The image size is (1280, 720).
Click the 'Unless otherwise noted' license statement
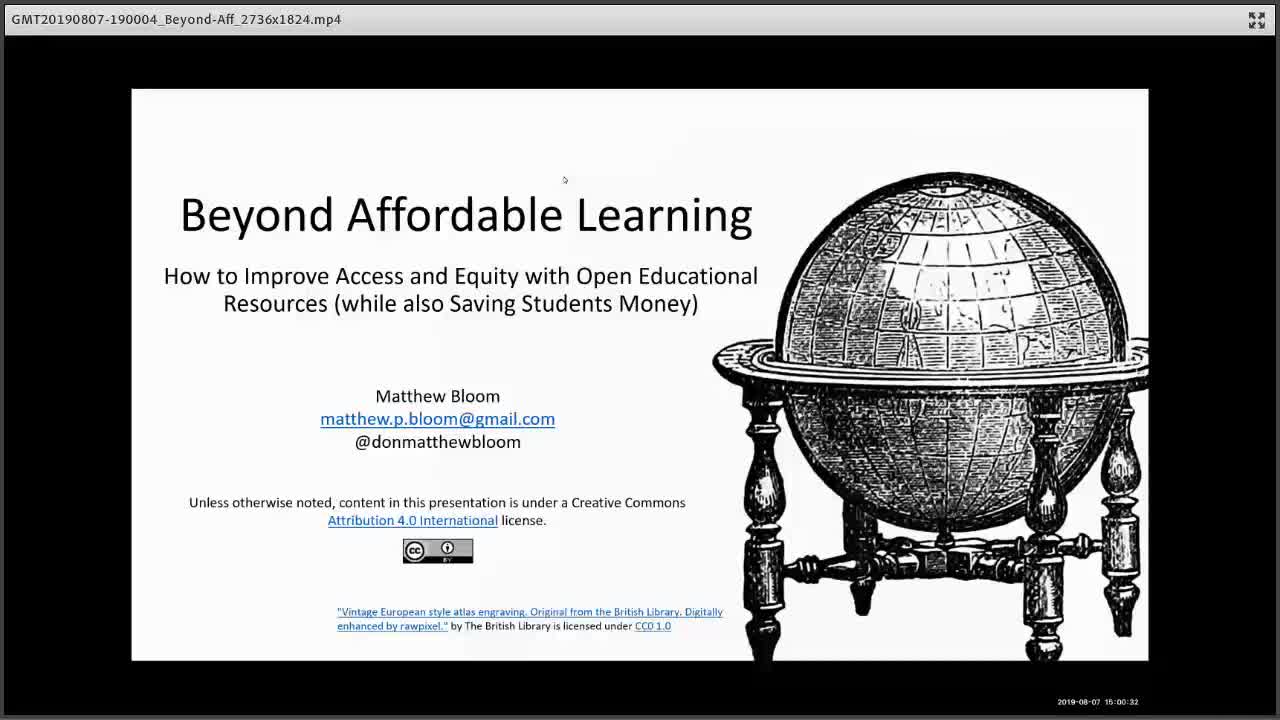point(437,511)
